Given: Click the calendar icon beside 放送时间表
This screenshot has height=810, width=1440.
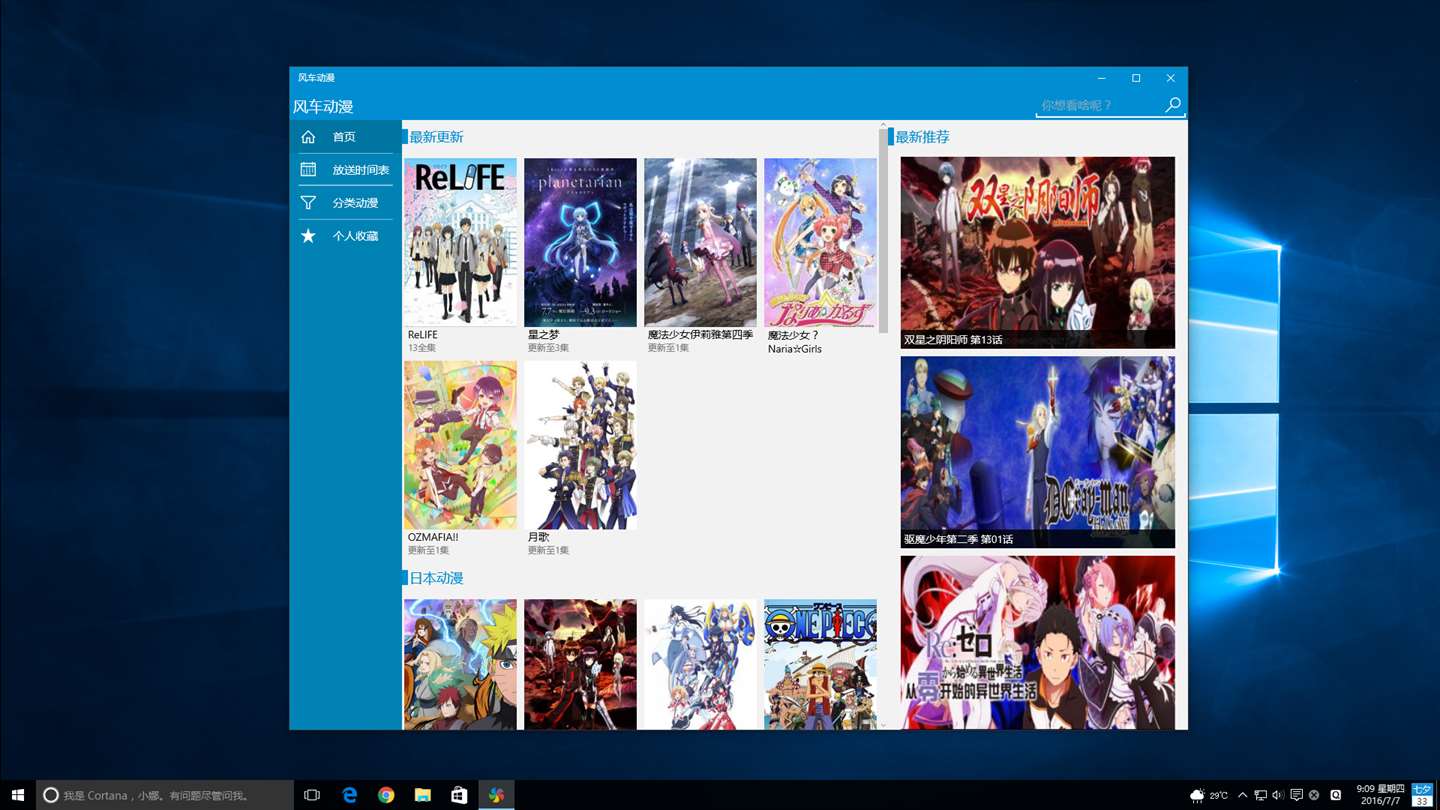Looking at the screenshot, I should (x=308, y=170).
